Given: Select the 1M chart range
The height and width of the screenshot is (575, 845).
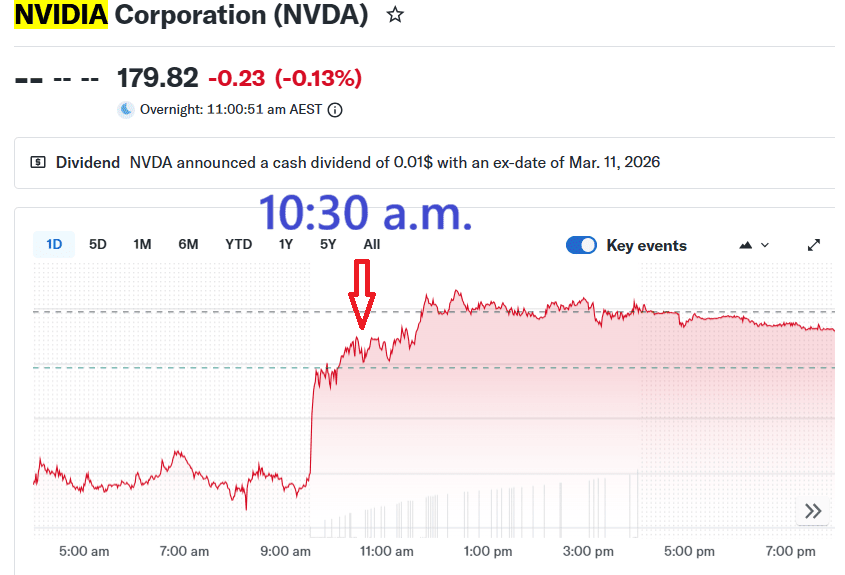Looking at the screenshot, I should (x=142, y=244).
